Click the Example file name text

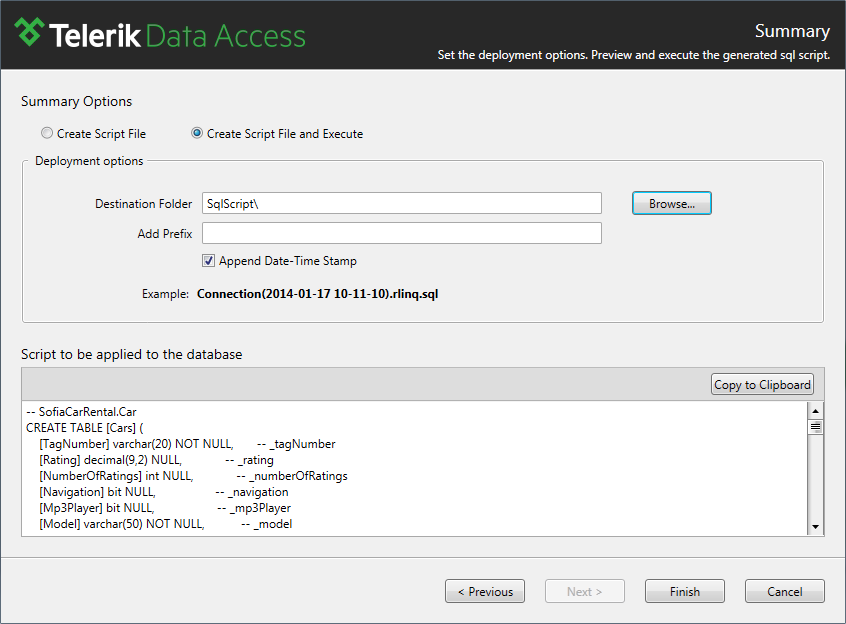[318, 294]
